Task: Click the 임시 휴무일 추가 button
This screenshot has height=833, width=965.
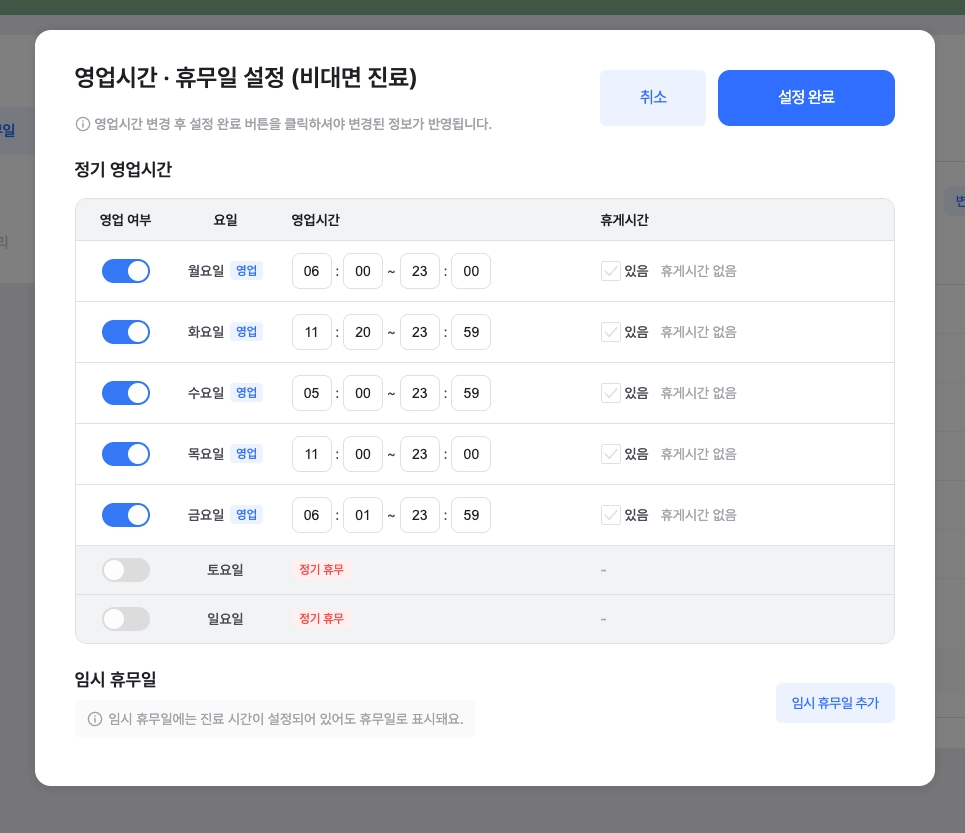Action: pos(835,703)
